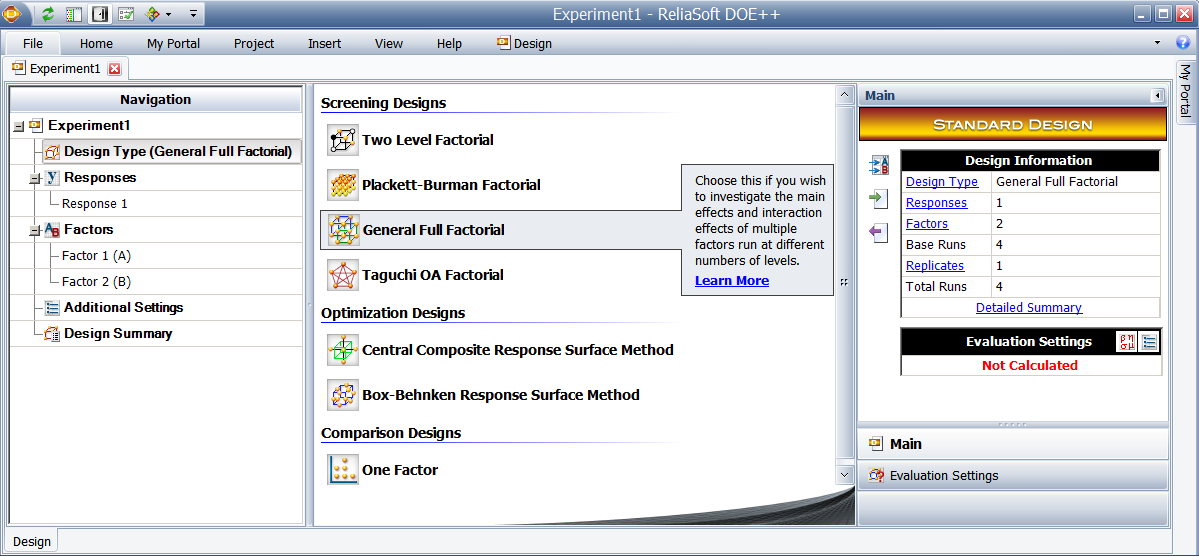Choose the Box-Behnken Response Surface icon
Image resolution: width=1199 pixels, height=556 pixels.
click(x=343, y=395)
